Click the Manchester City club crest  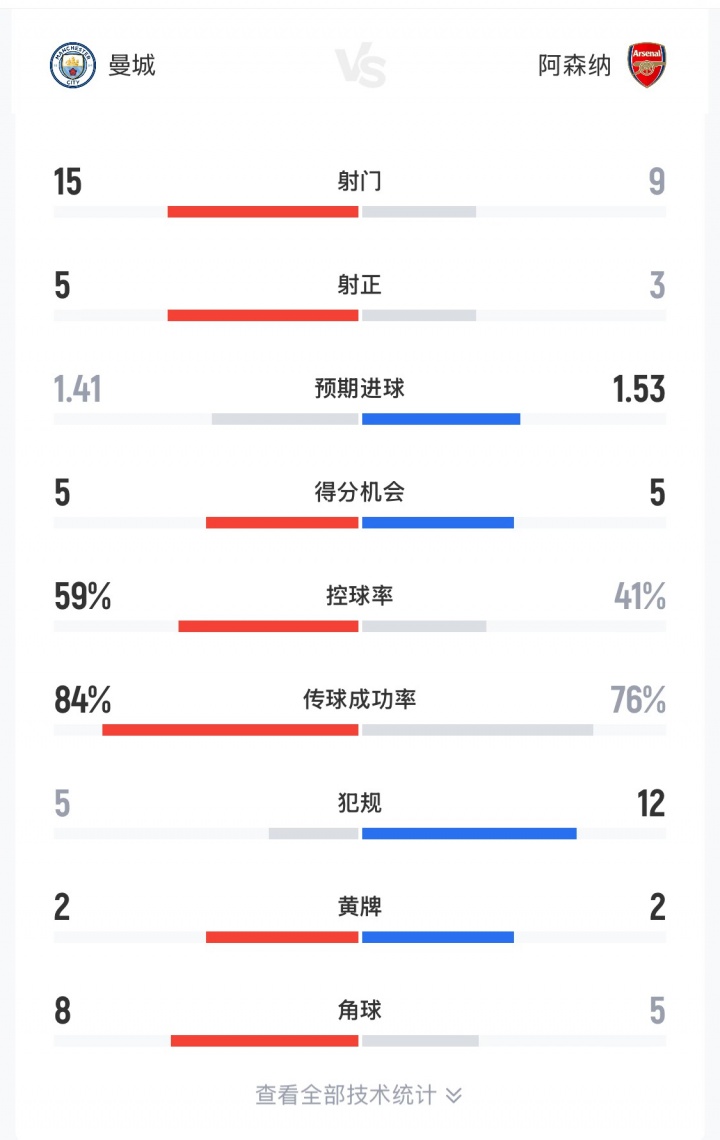pyautogui.click(x=73, y=66)
